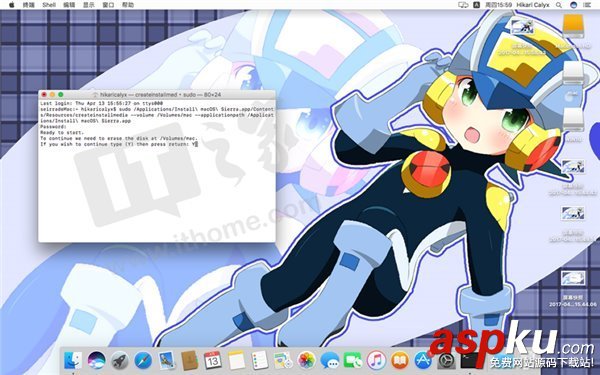Select the orange external drive on desktop
This screenshot has height=375, width=600.
(x=573, y=26)
